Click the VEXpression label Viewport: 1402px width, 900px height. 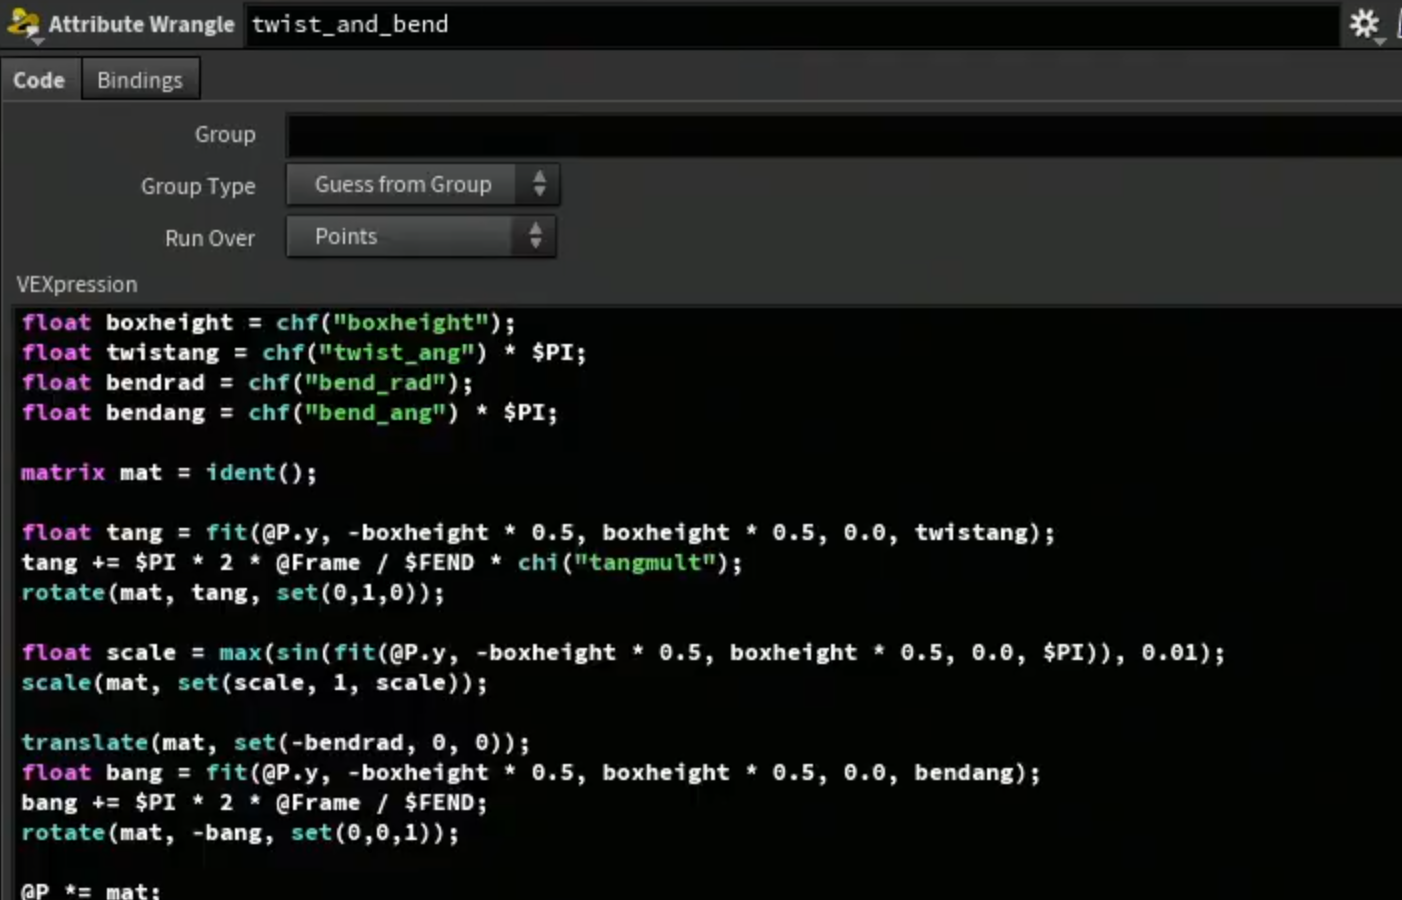tap(77, 284)
